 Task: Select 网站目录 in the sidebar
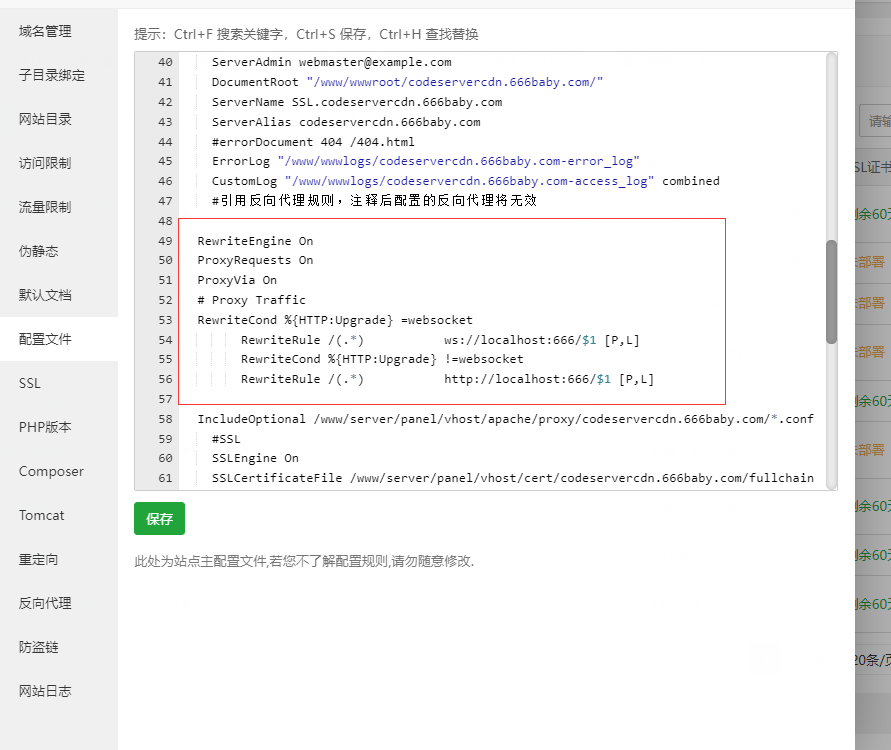pyautogui.click(x=46, y=119)
